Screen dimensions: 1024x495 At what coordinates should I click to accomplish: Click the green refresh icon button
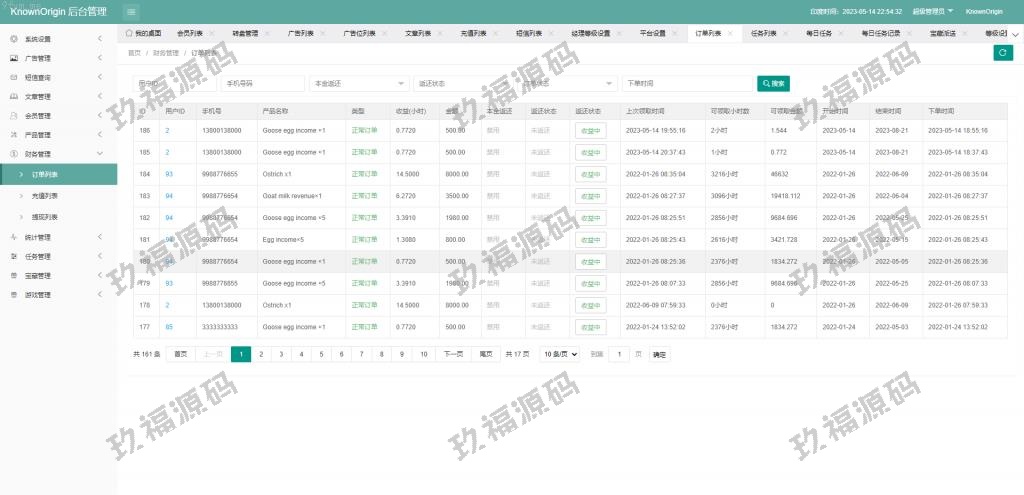coord(1002,52)
